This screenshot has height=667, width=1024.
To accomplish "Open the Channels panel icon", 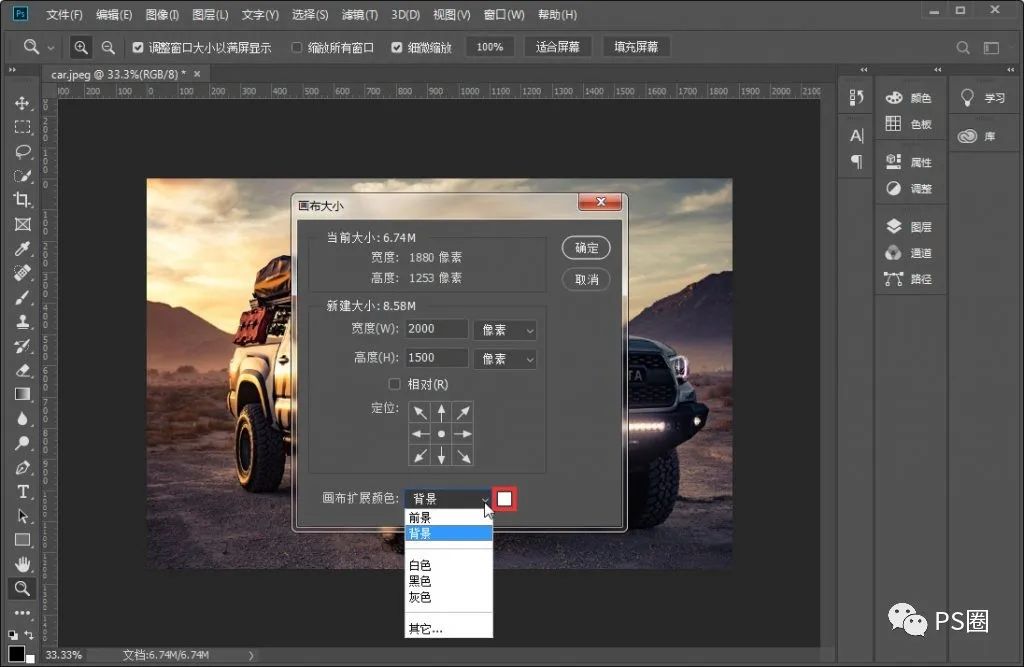I will click(x=893, y=252).
